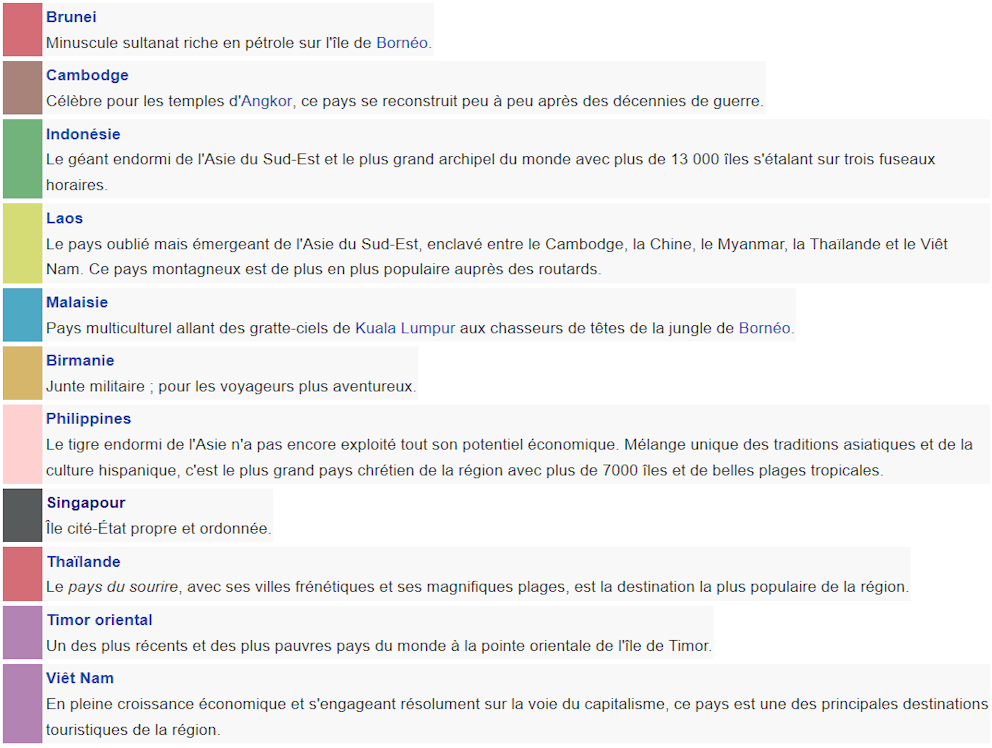
Task: Open the Viêt Nam article link
Action: click(x=80, y=678)
